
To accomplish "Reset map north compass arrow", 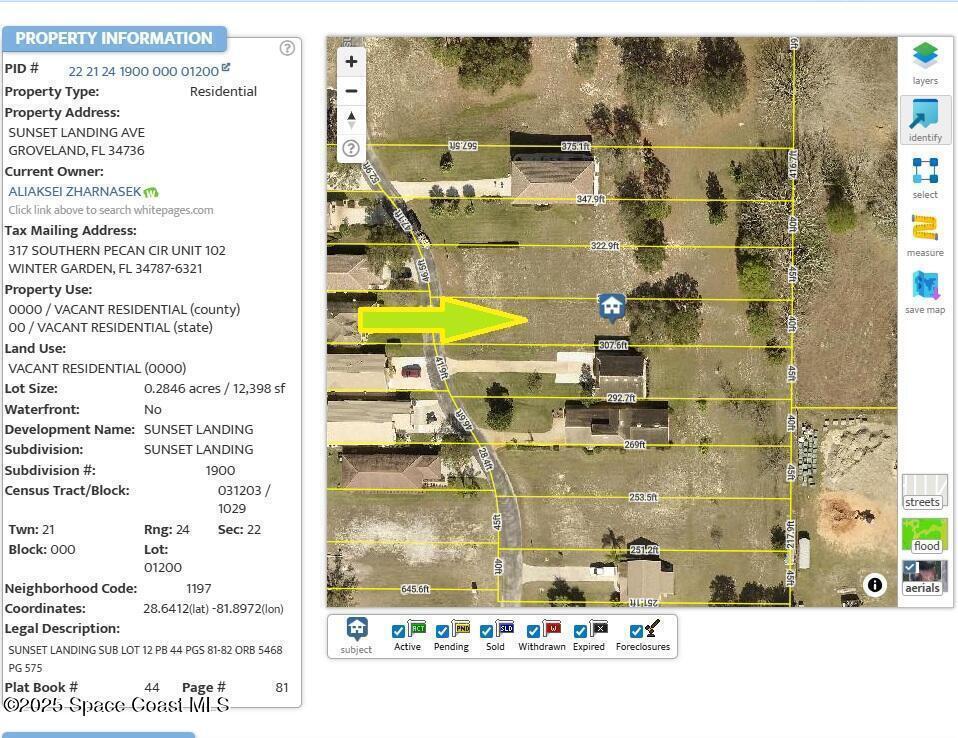I will point(351,119).
